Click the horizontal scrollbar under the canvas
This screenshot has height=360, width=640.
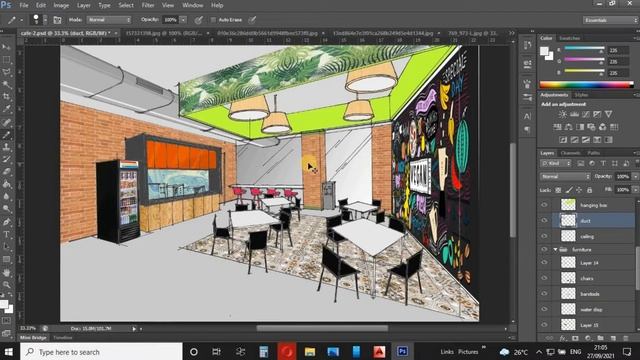click(x=322, y=328)
